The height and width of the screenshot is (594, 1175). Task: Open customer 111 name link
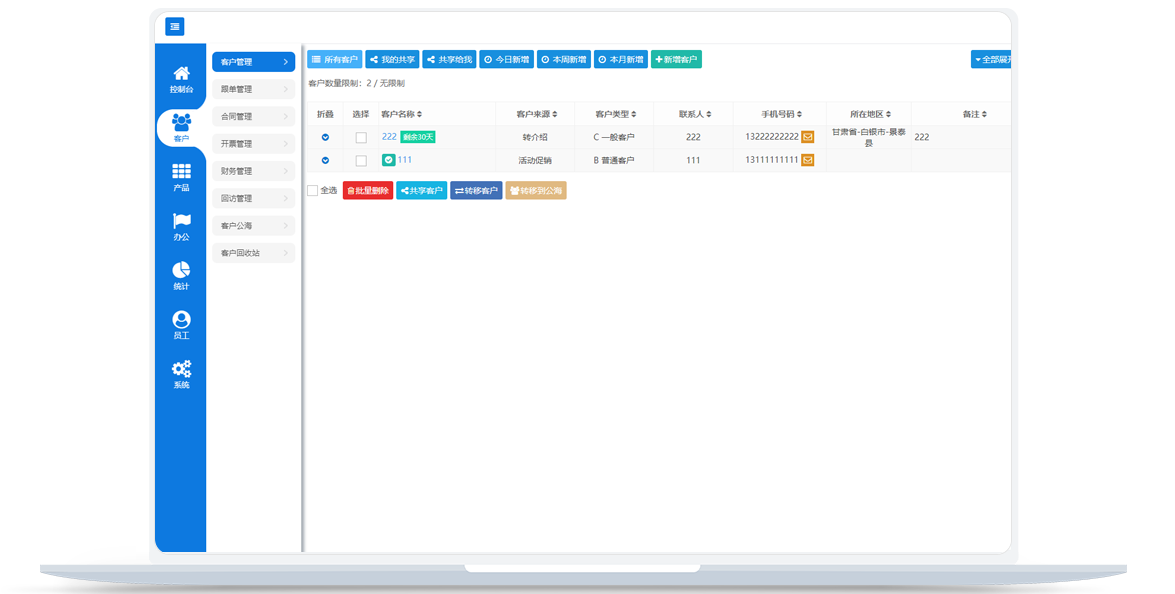405,160
